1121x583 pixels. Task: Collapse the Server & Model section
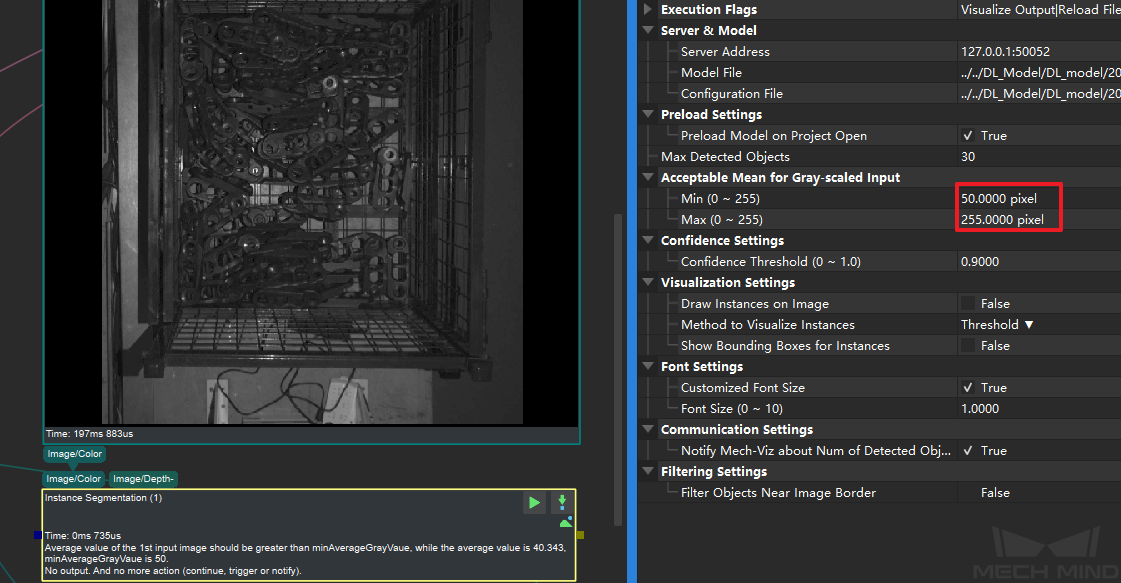[x=648, y=31]
